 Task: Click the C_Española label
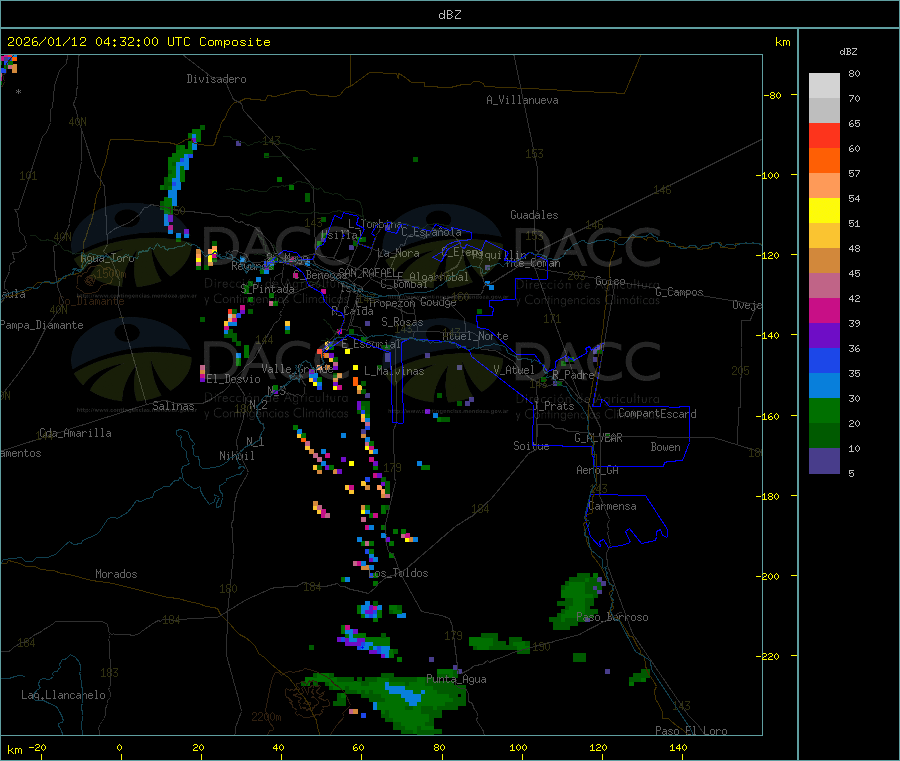pyautogui.click(x=432, y=232)
